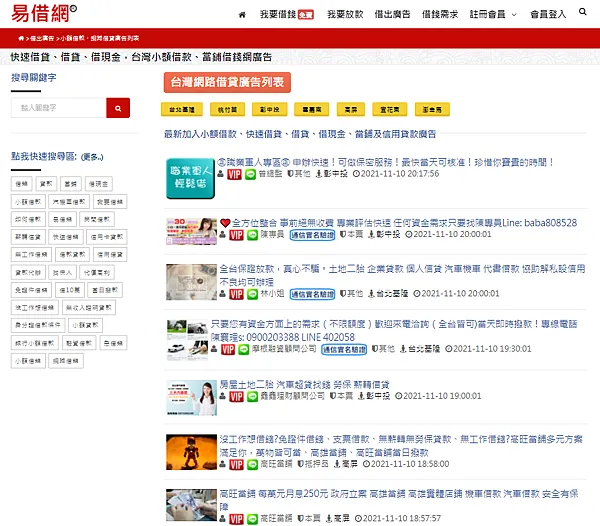
Task: Open the 全台保證放款 listing title
Action: click(402, 275)
